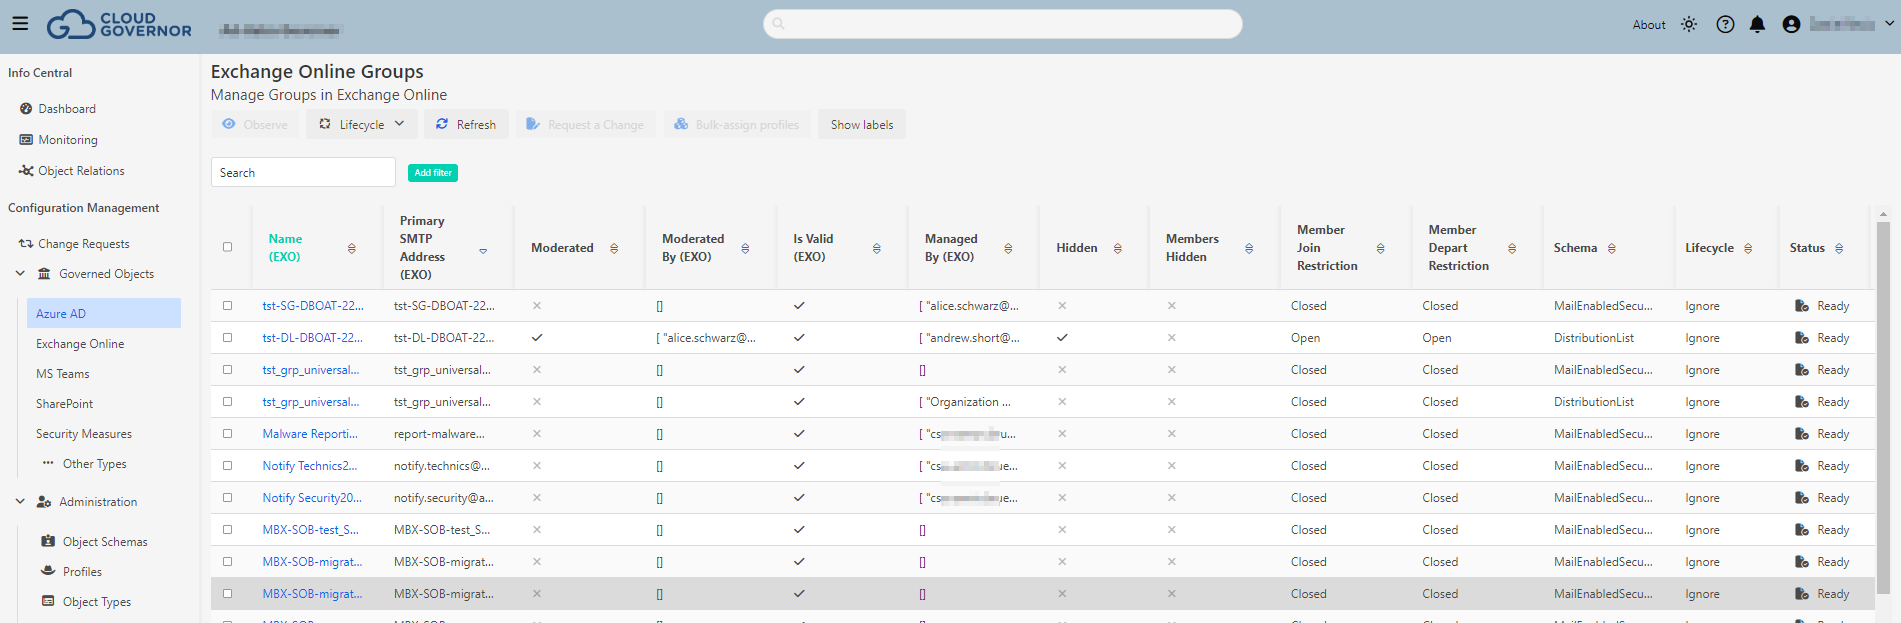Go to MS Teams governed objects
The image size is (1901, 623).
[x=63, y=374]
